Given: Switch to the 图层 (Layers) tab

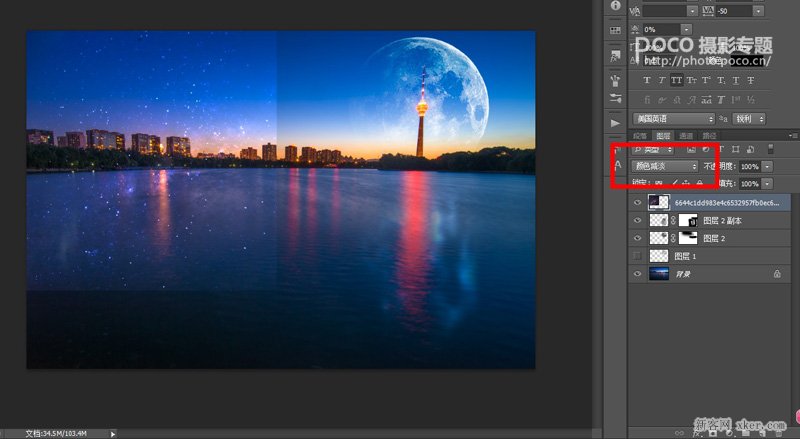Looking at the screenshot, I should (x=663, y=135).
